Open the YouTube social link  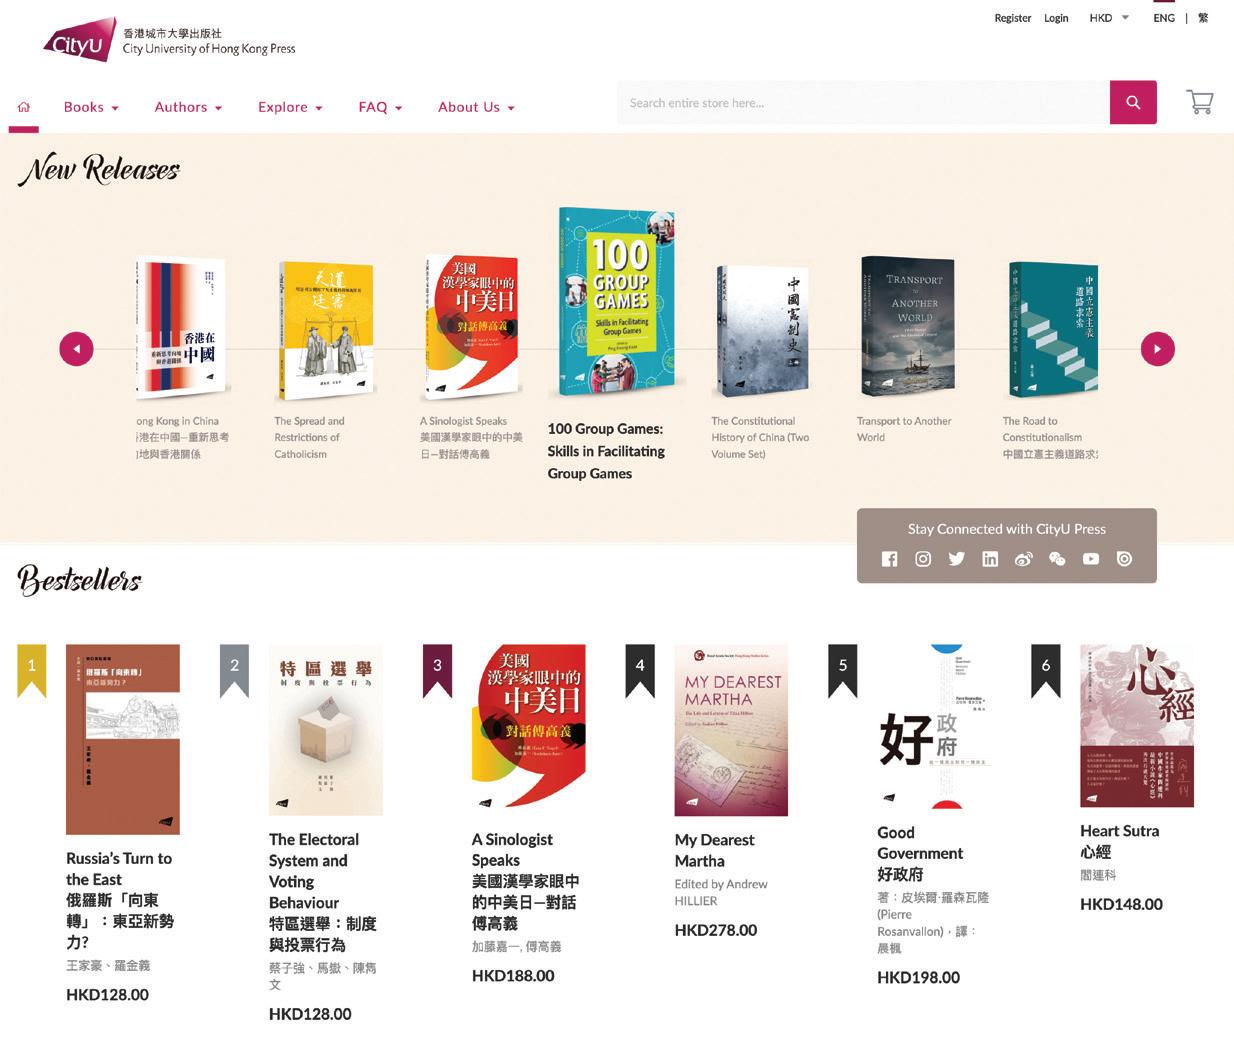pyautogui.click(x=1091, y=559)
